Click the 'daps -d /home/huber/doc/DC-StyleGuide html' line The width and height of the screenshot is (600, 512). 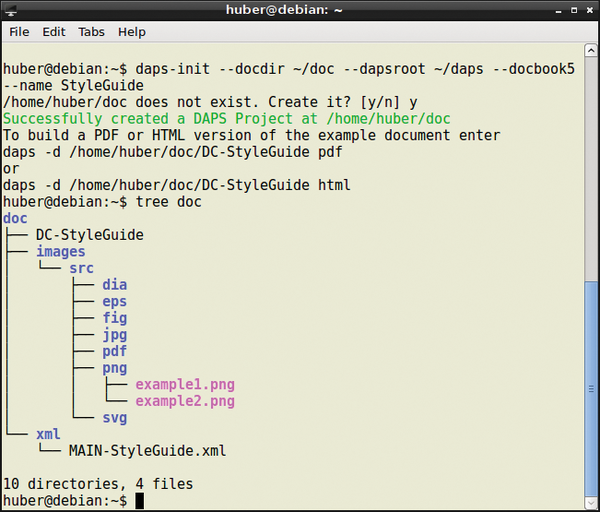click(177, 185)
